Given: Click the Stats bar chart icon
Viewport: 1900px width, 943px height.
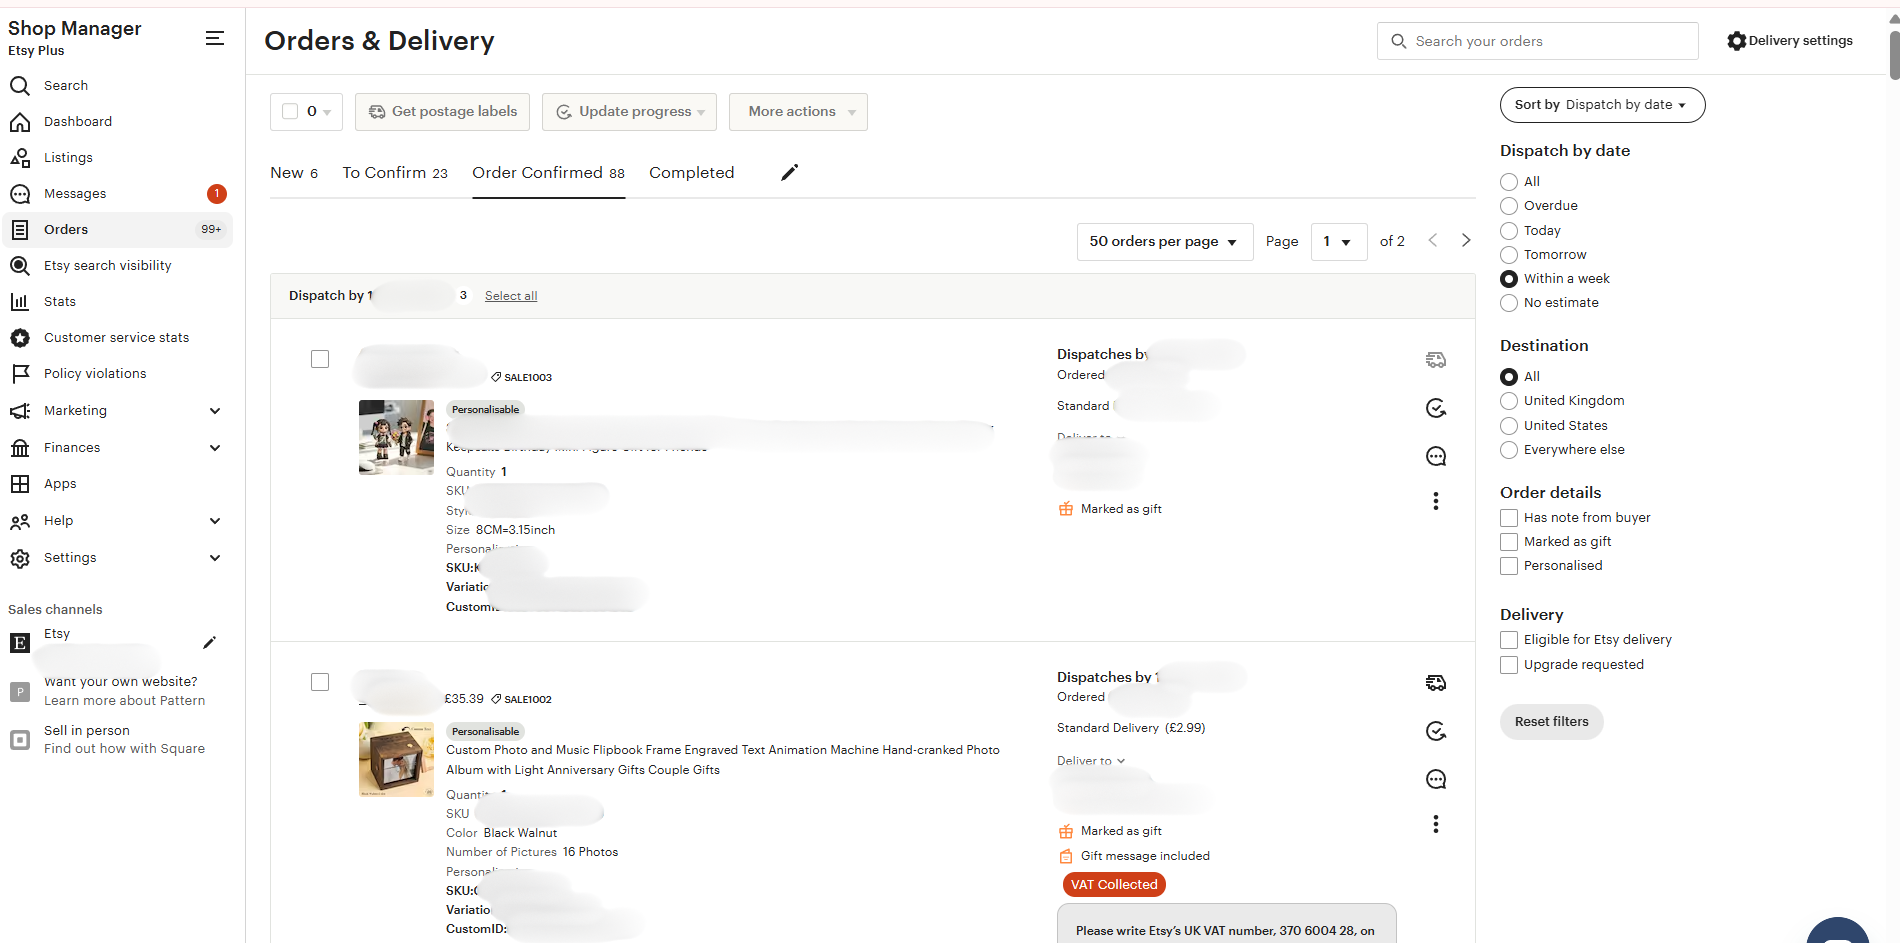Looking at the screenshot, I should coord(20,302).
